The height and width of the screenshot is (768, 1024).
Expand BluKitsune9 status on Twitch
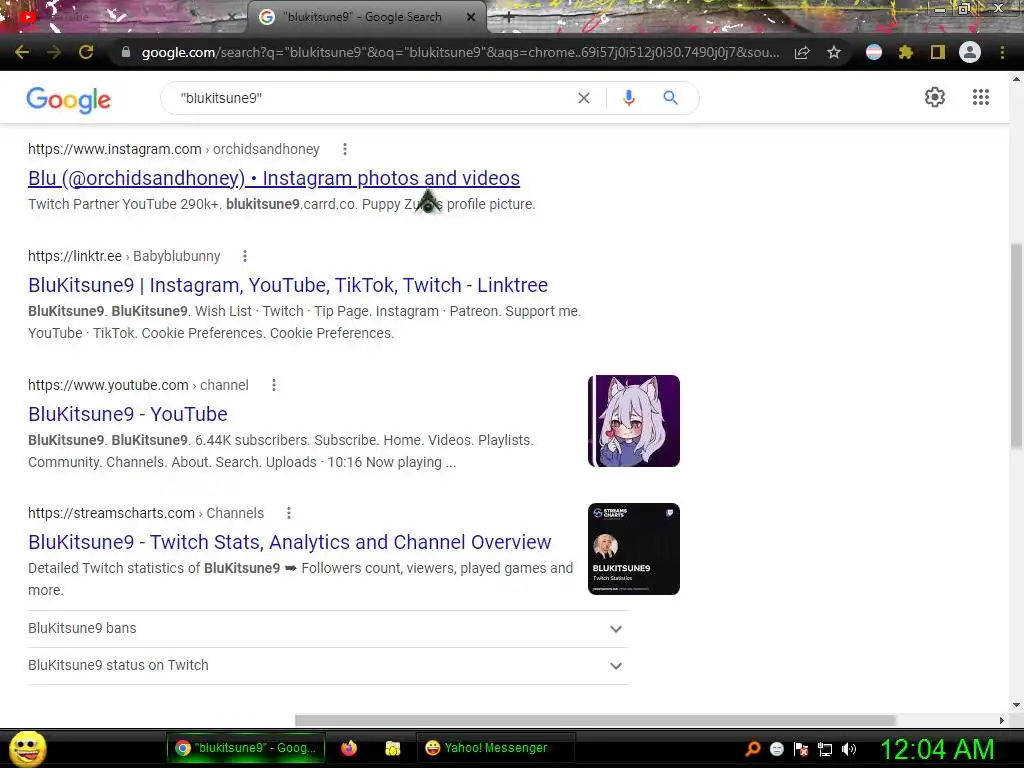click(x=328, y=665)
